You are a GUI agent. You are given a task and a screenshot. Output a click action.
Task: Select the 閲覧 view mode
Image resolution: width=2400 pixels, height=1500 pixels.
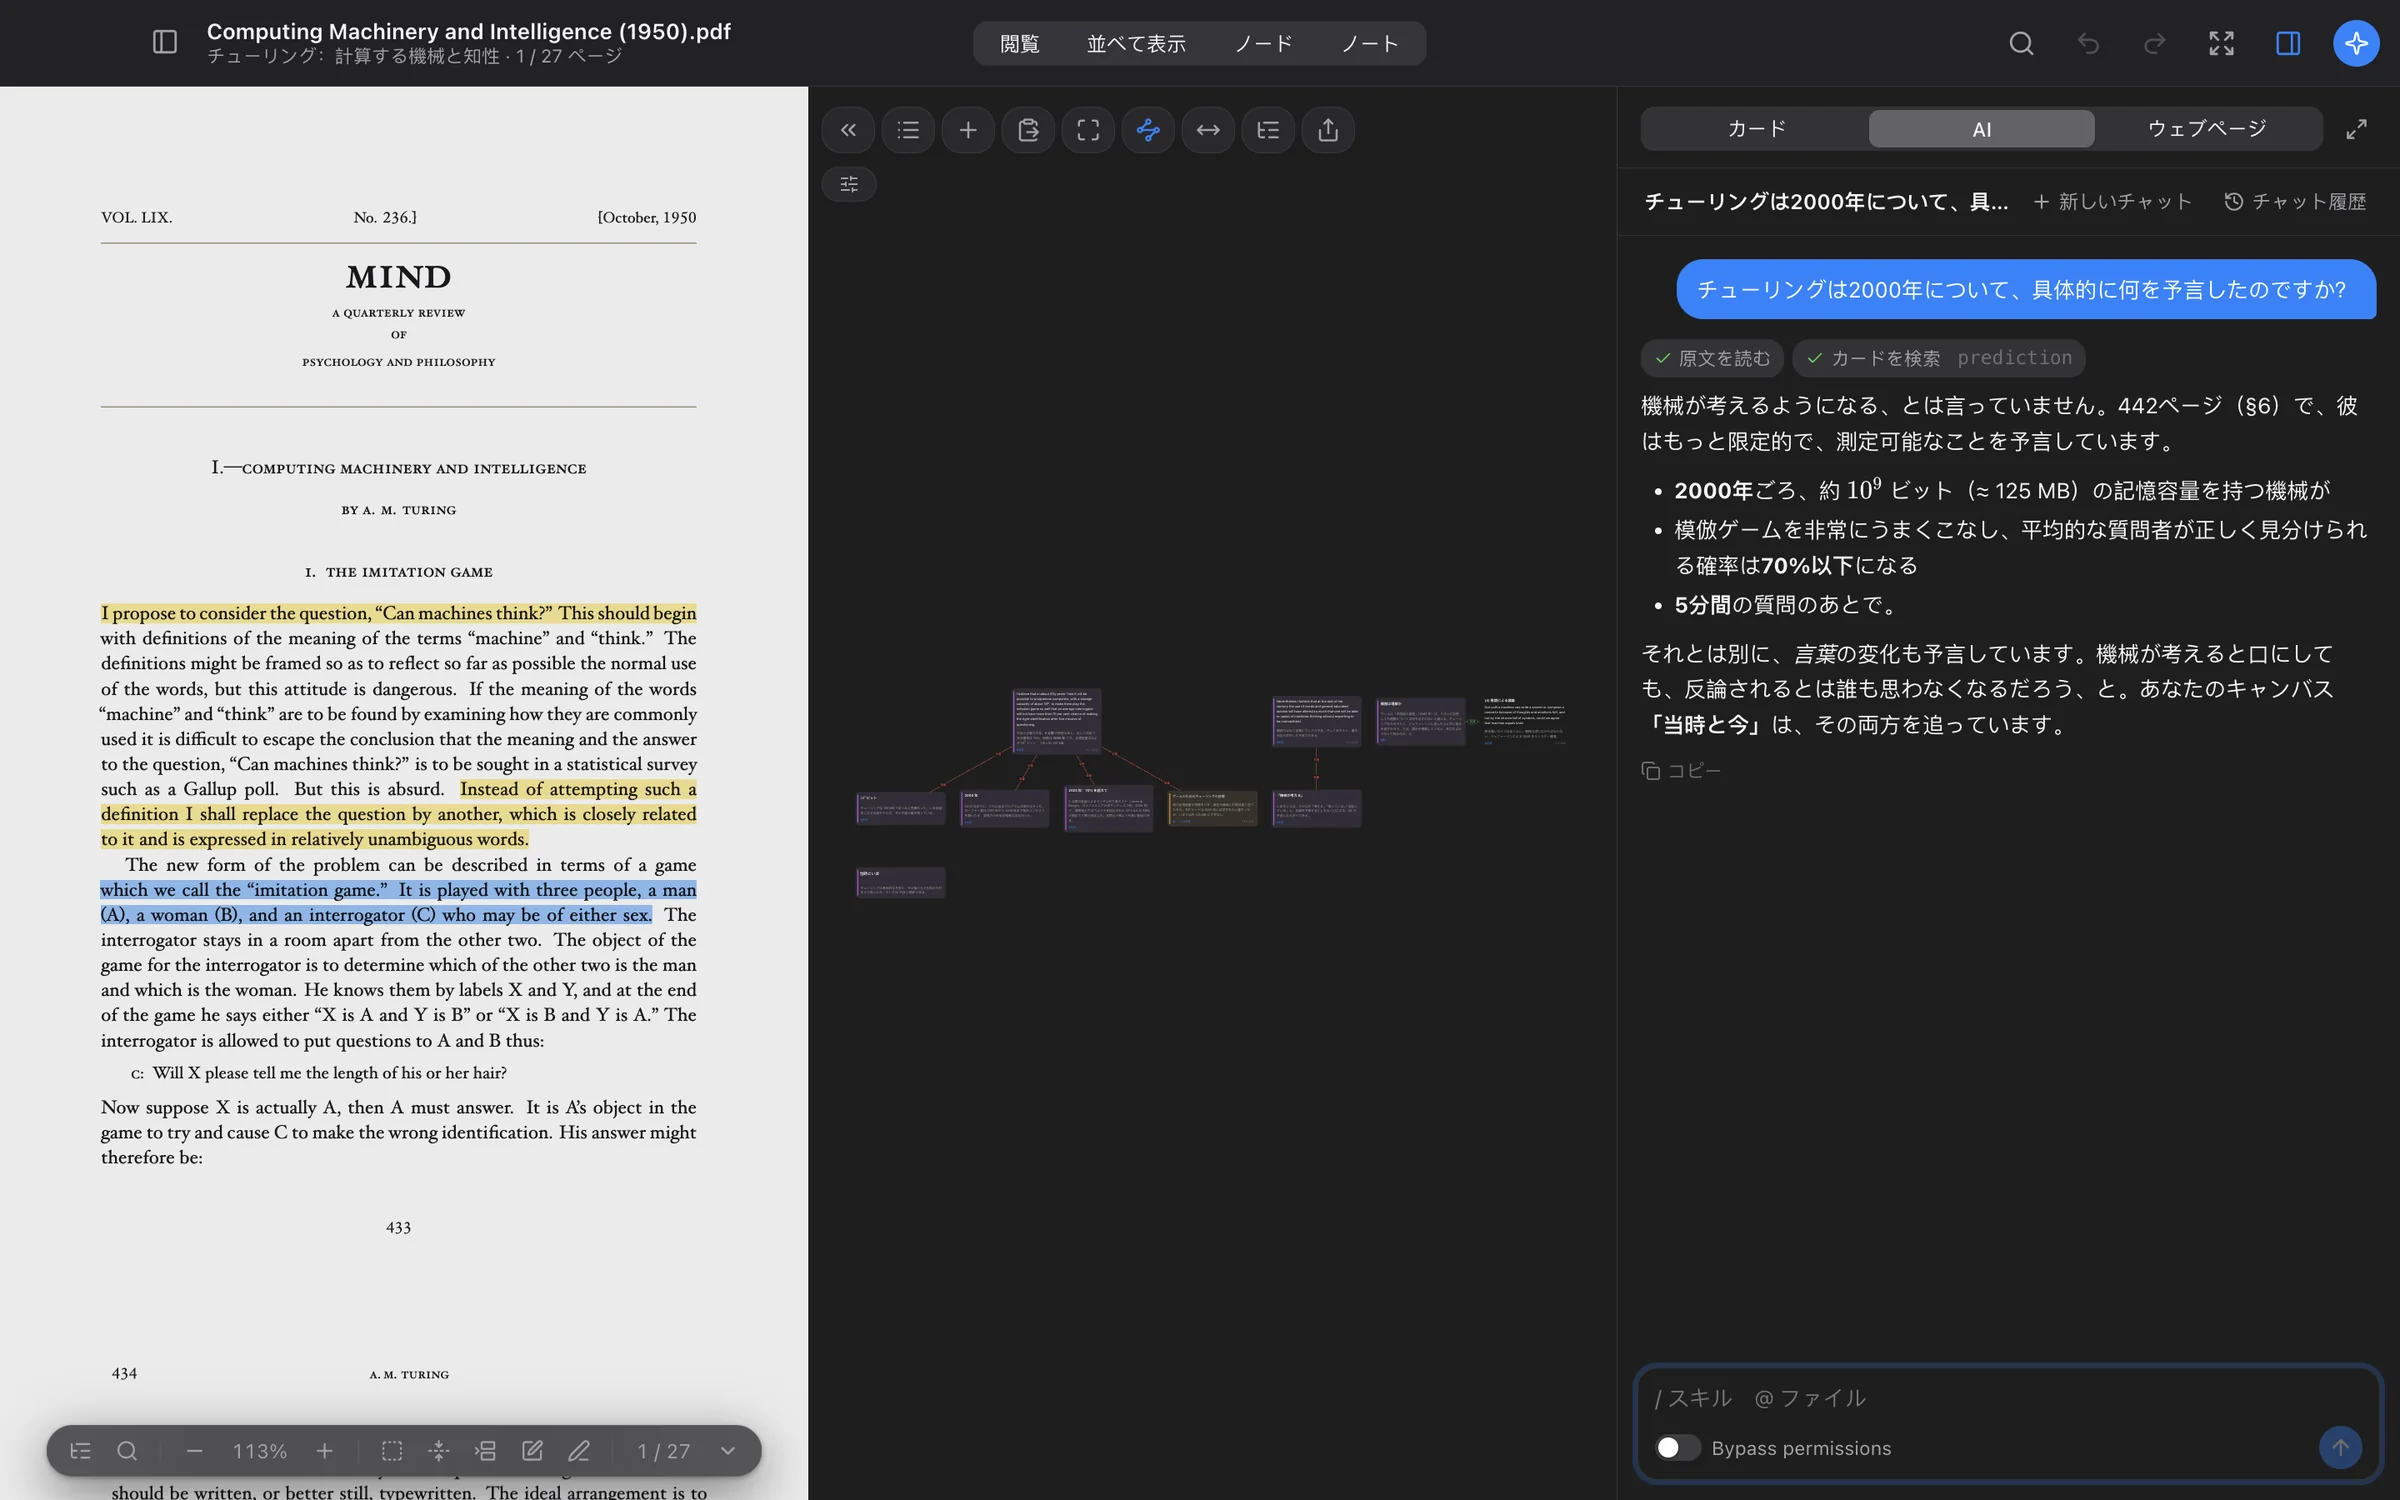click(x=1019, y=43)
